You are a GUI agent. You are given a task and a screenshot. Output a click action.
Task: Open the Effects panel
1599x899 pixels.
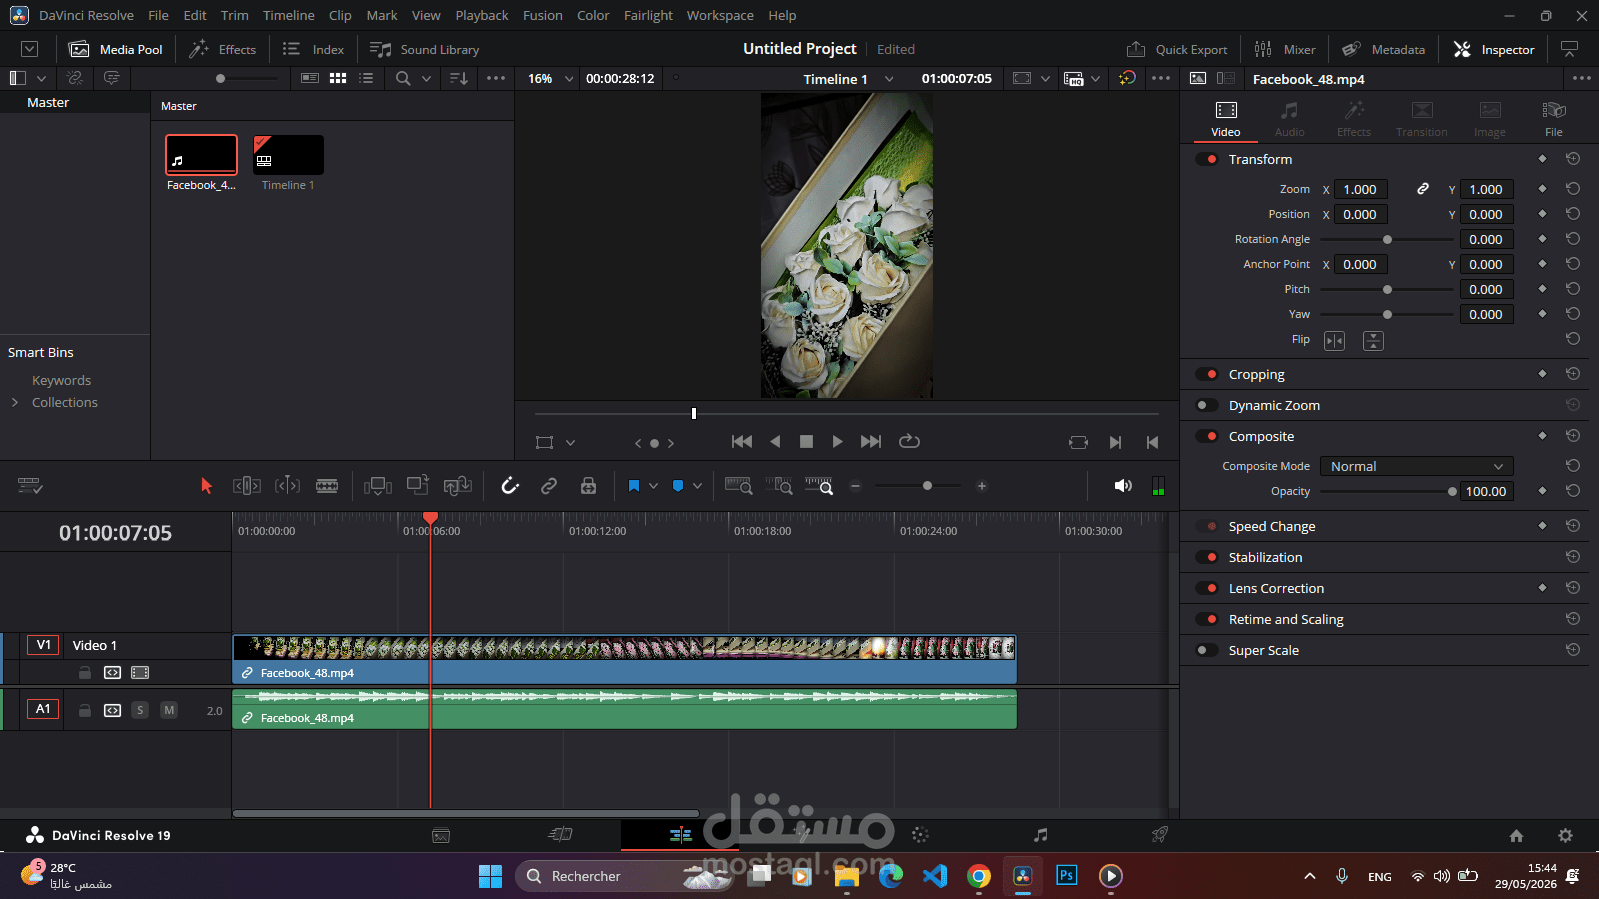click(223, 49)
